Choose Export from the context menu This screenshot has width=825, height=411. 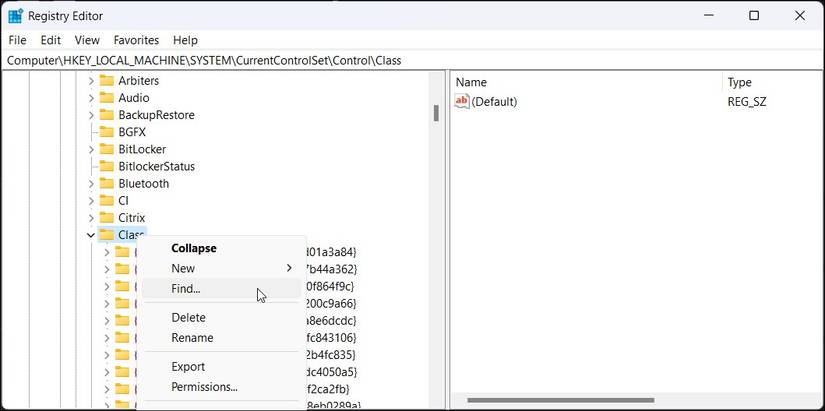[x=188, y=367]
